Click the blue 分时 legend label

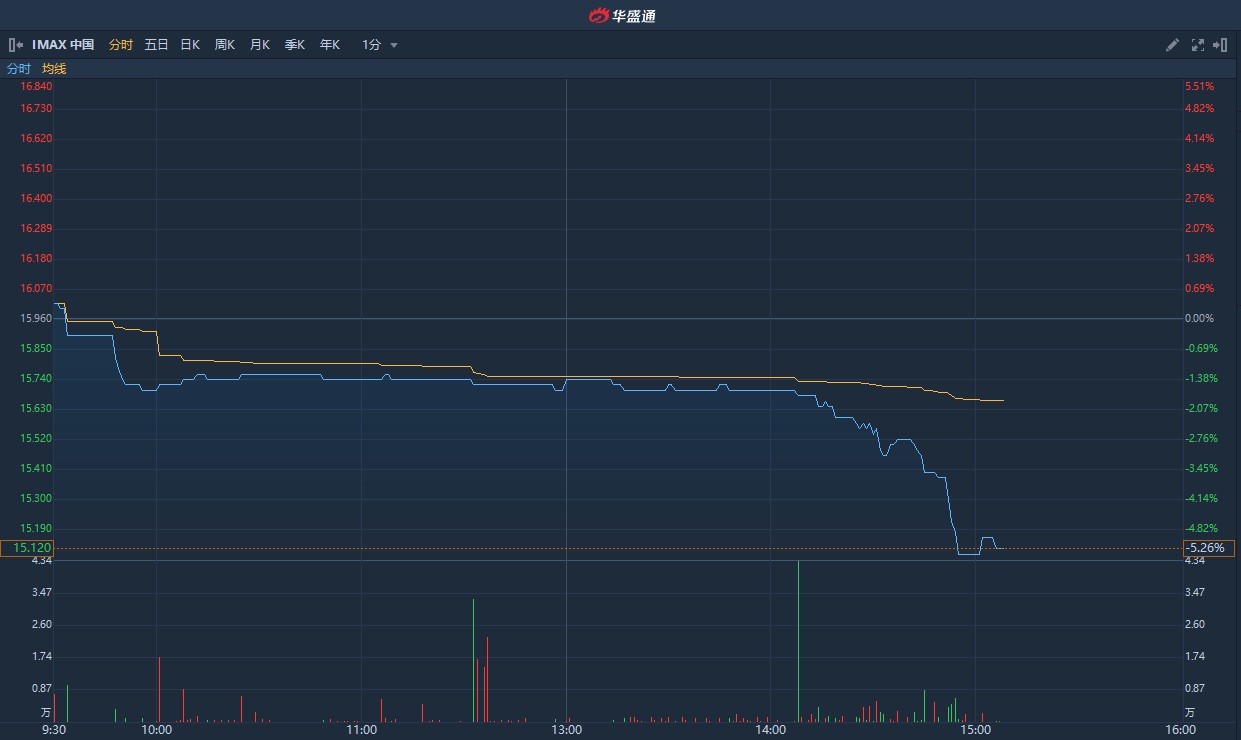click(19, 69)
